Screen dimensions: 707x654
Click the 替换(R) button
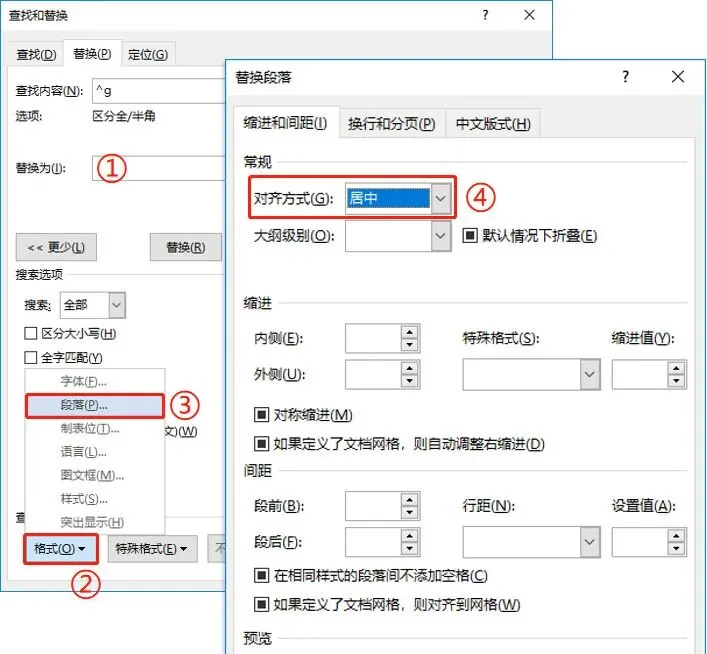(x=186, y=247)
